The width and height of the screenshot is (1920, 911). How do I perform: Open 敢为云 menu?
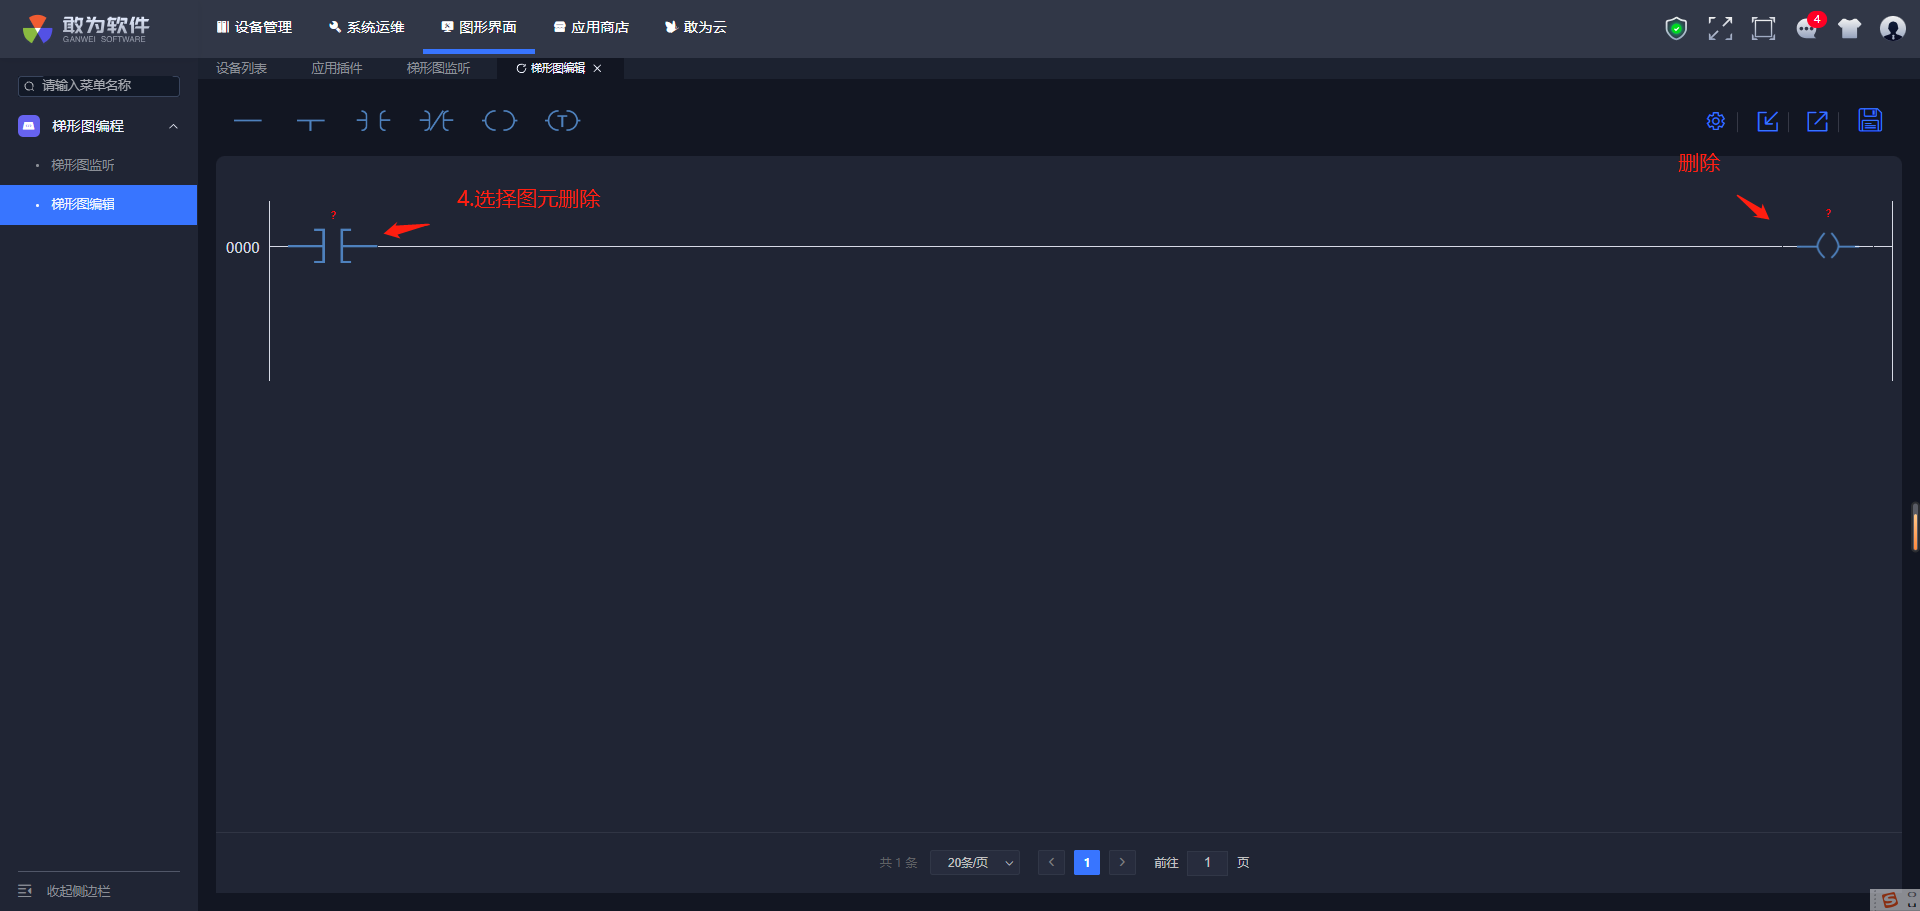tap(696, 27)
